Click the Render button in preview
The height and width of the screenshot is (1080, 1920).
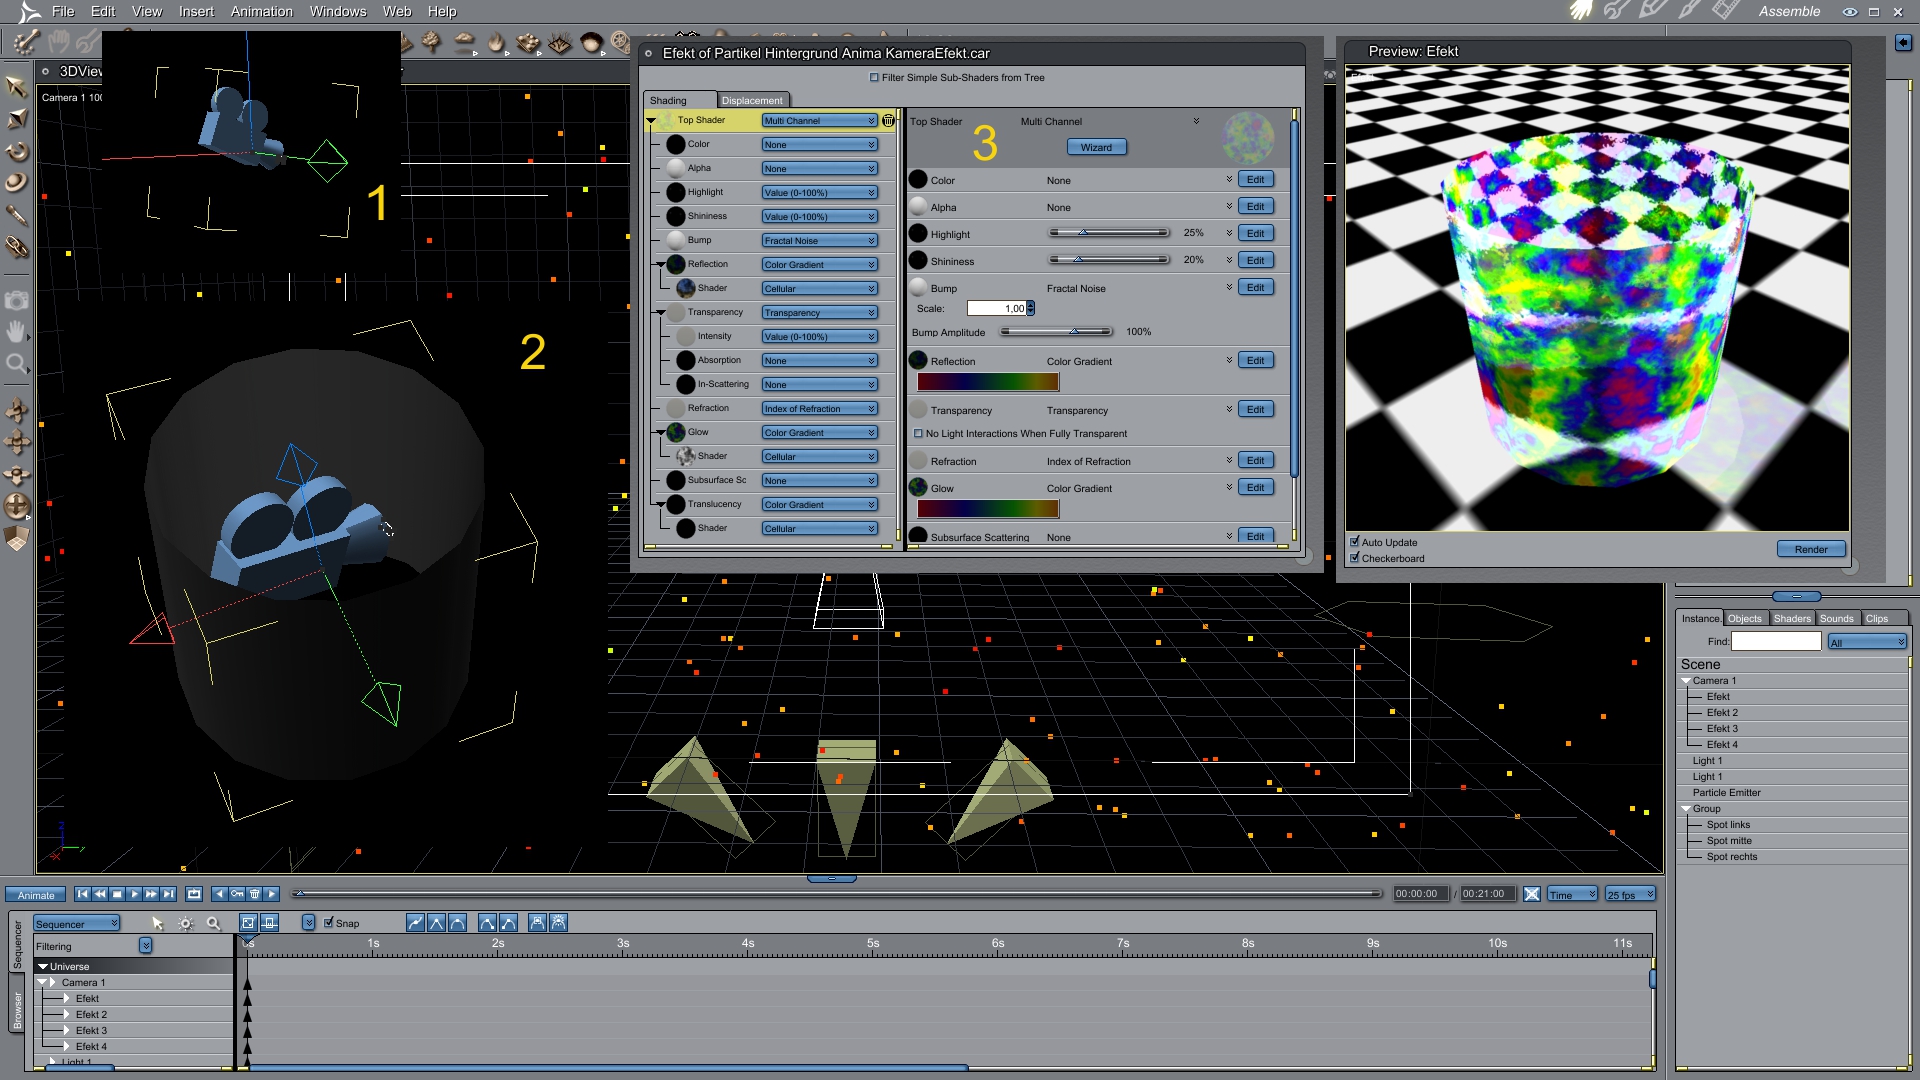(x=1810, y=549)
